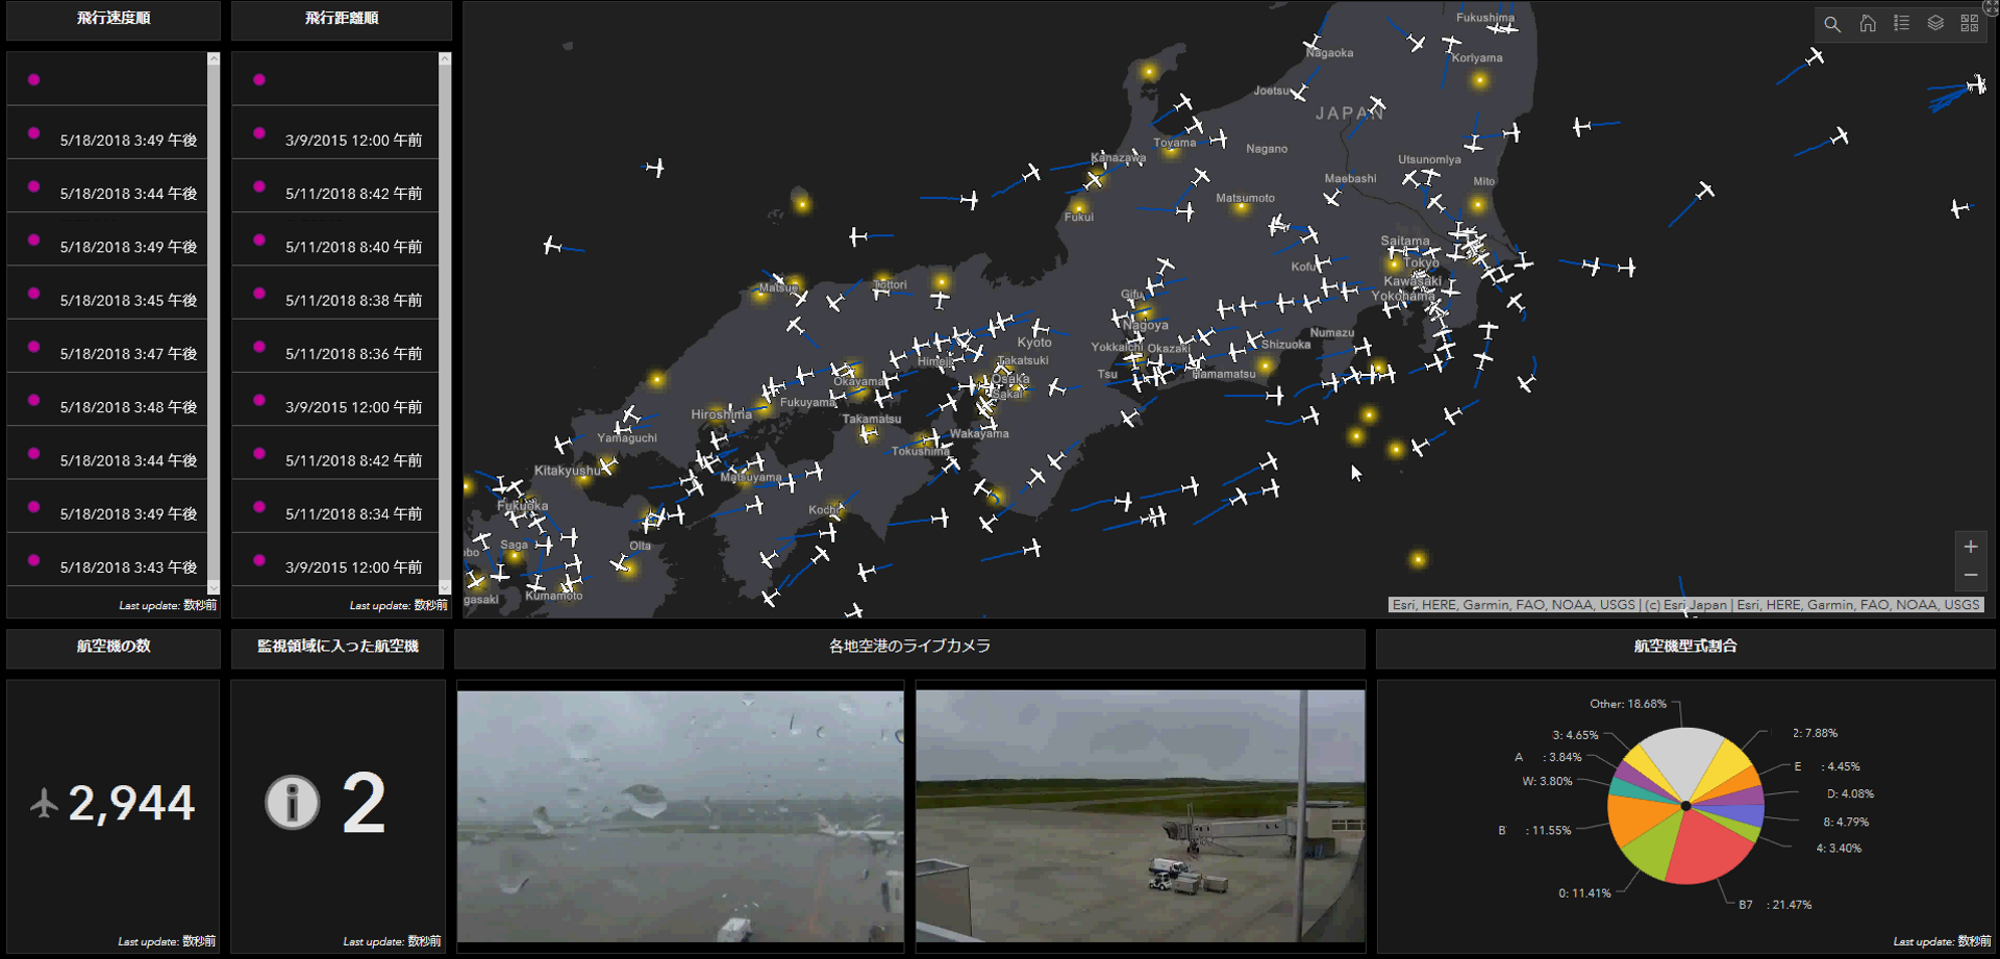
Task: Click scroll-down arrow in 飛行速度順 list
Action: point(213,587)
